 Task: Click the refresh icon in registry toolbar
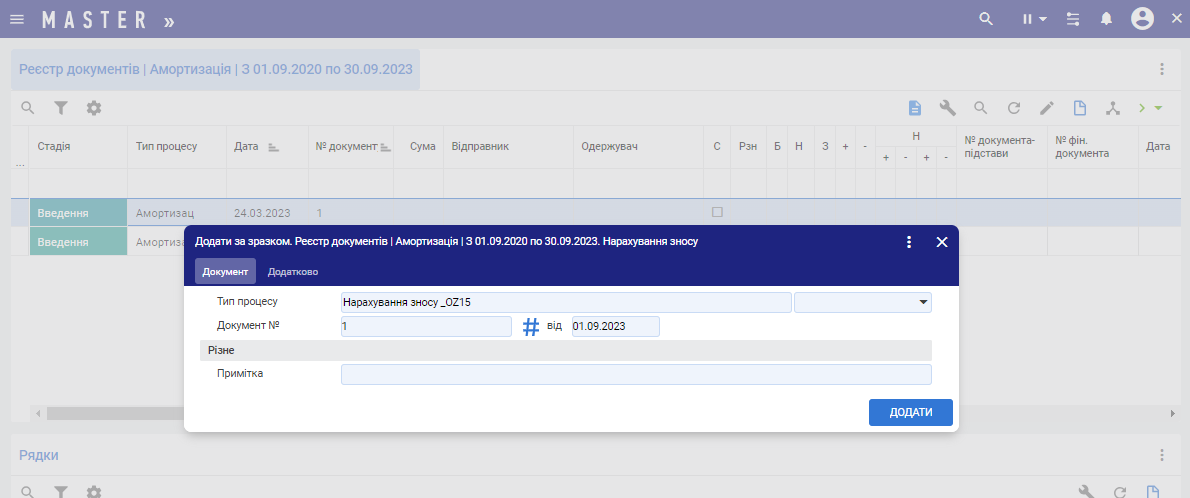tap(1013, 108)
